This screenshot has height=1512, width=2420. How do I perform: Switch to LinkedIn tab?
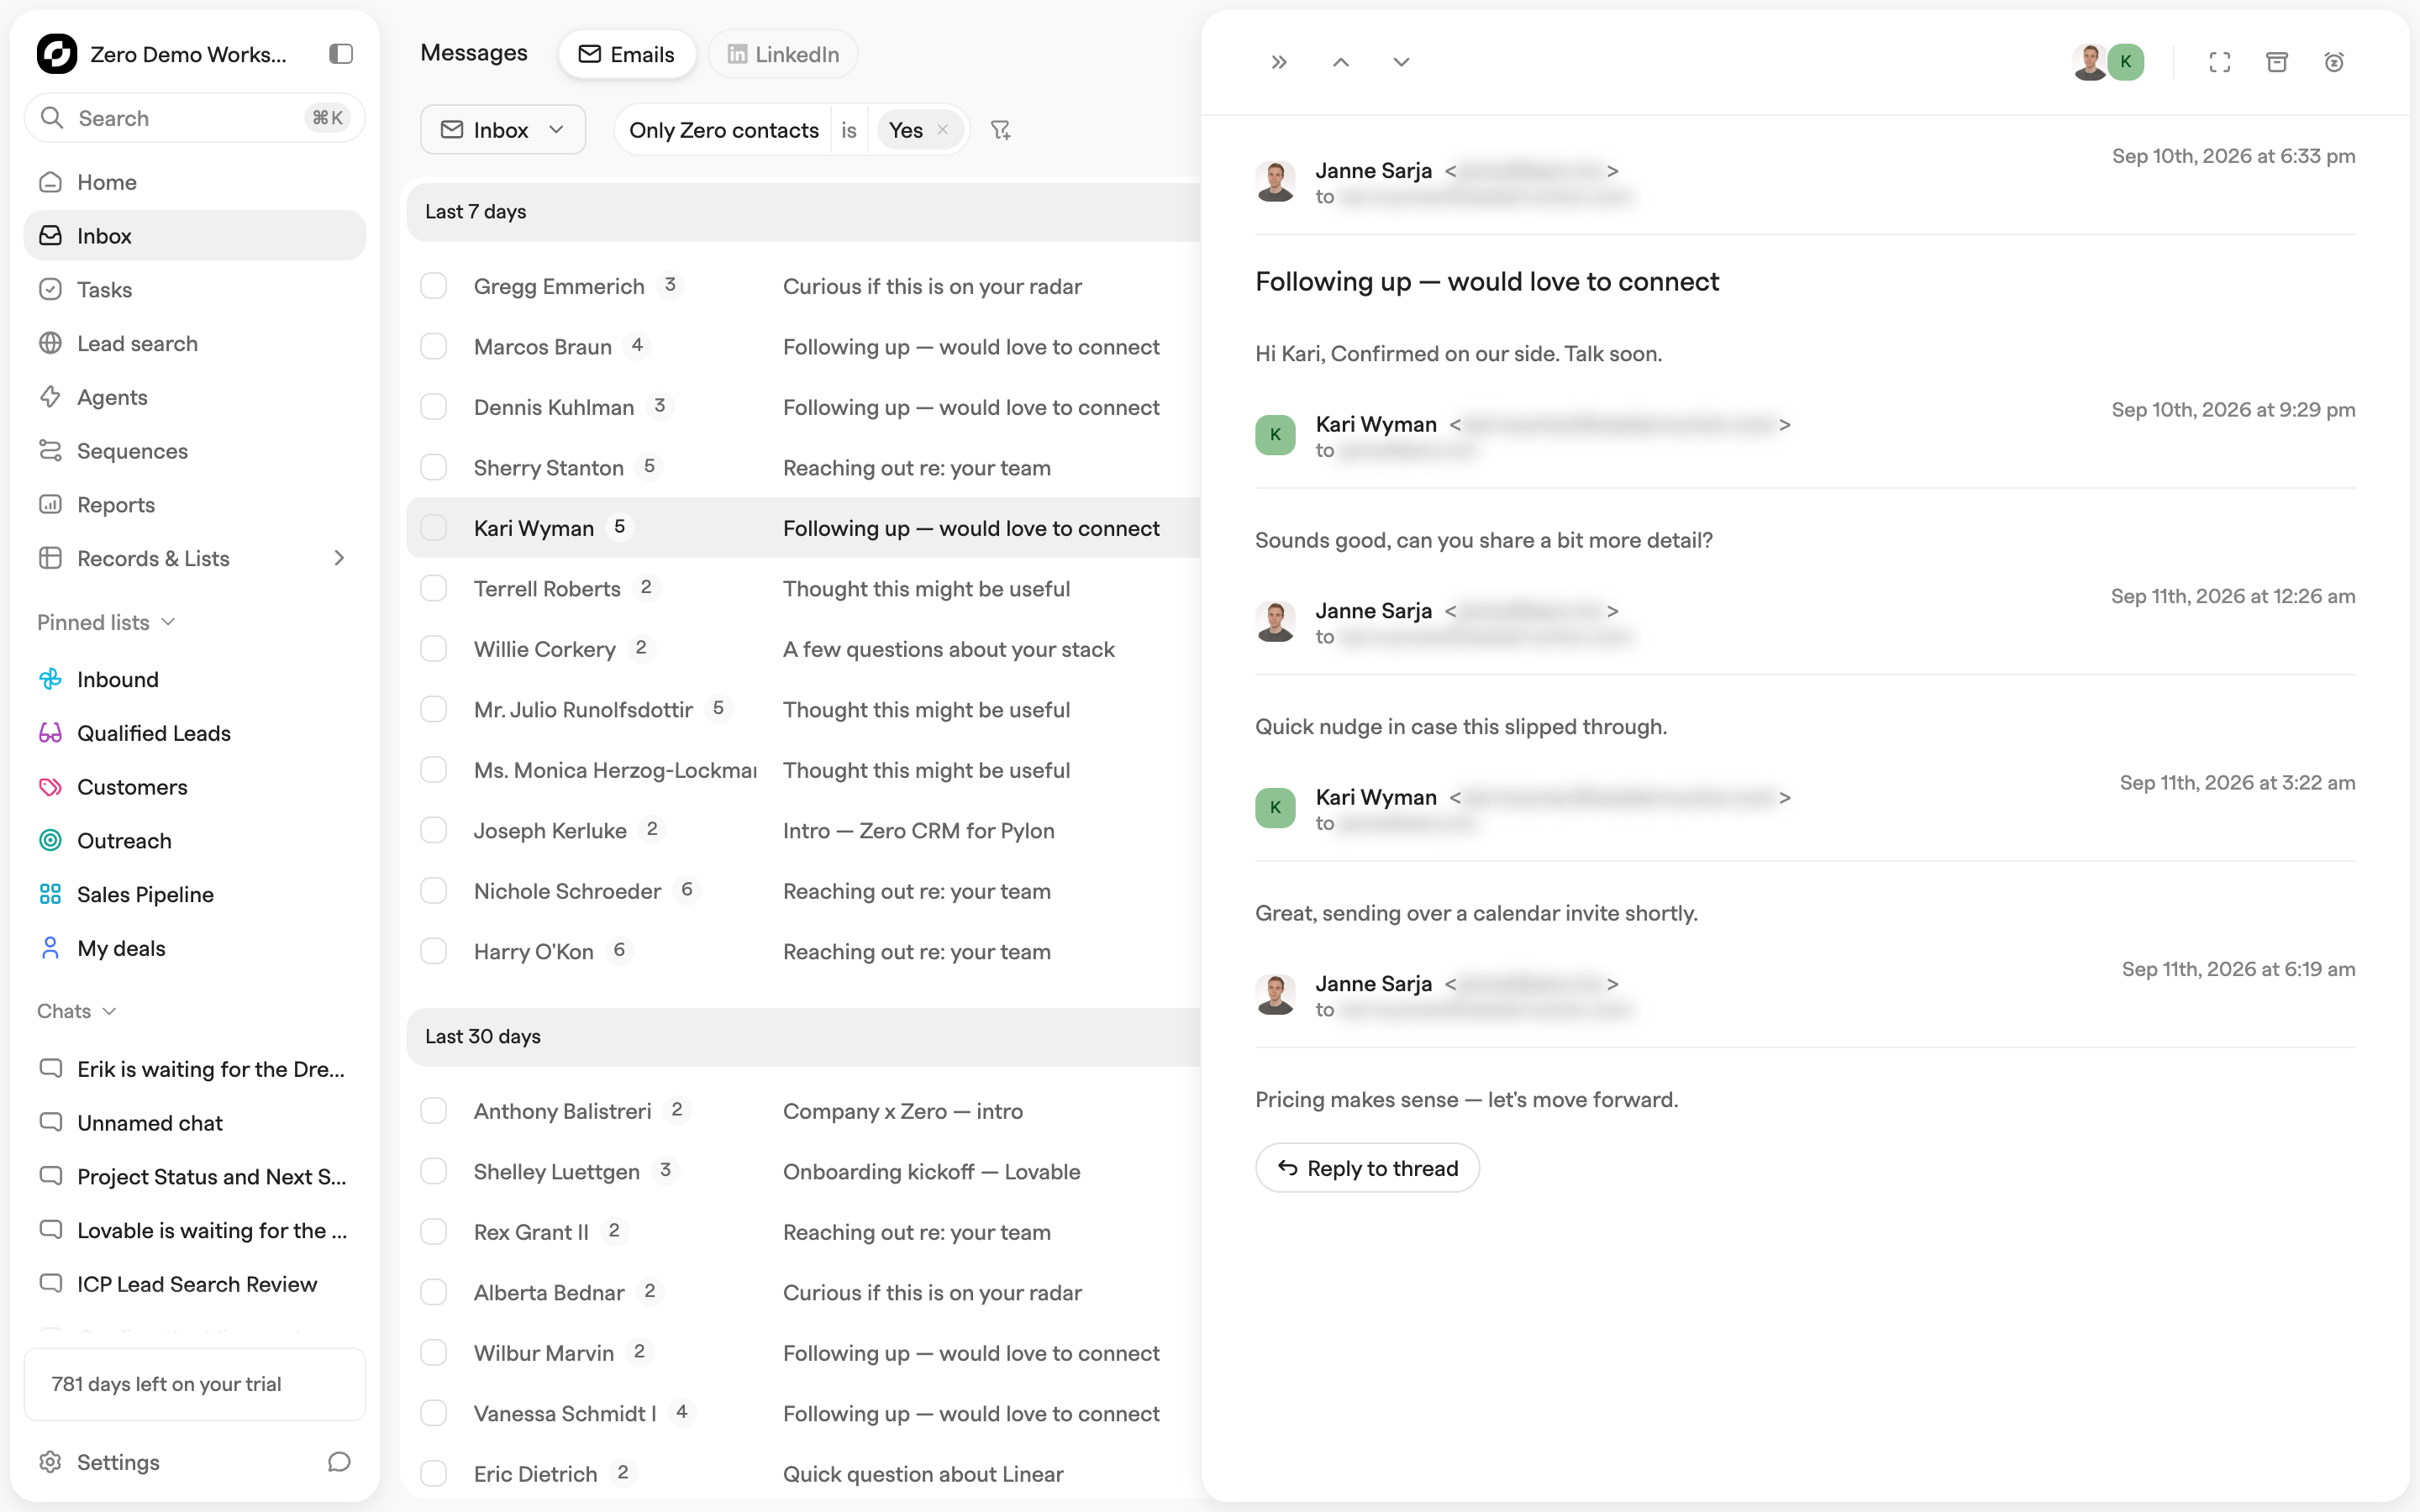tap(782, 54)
